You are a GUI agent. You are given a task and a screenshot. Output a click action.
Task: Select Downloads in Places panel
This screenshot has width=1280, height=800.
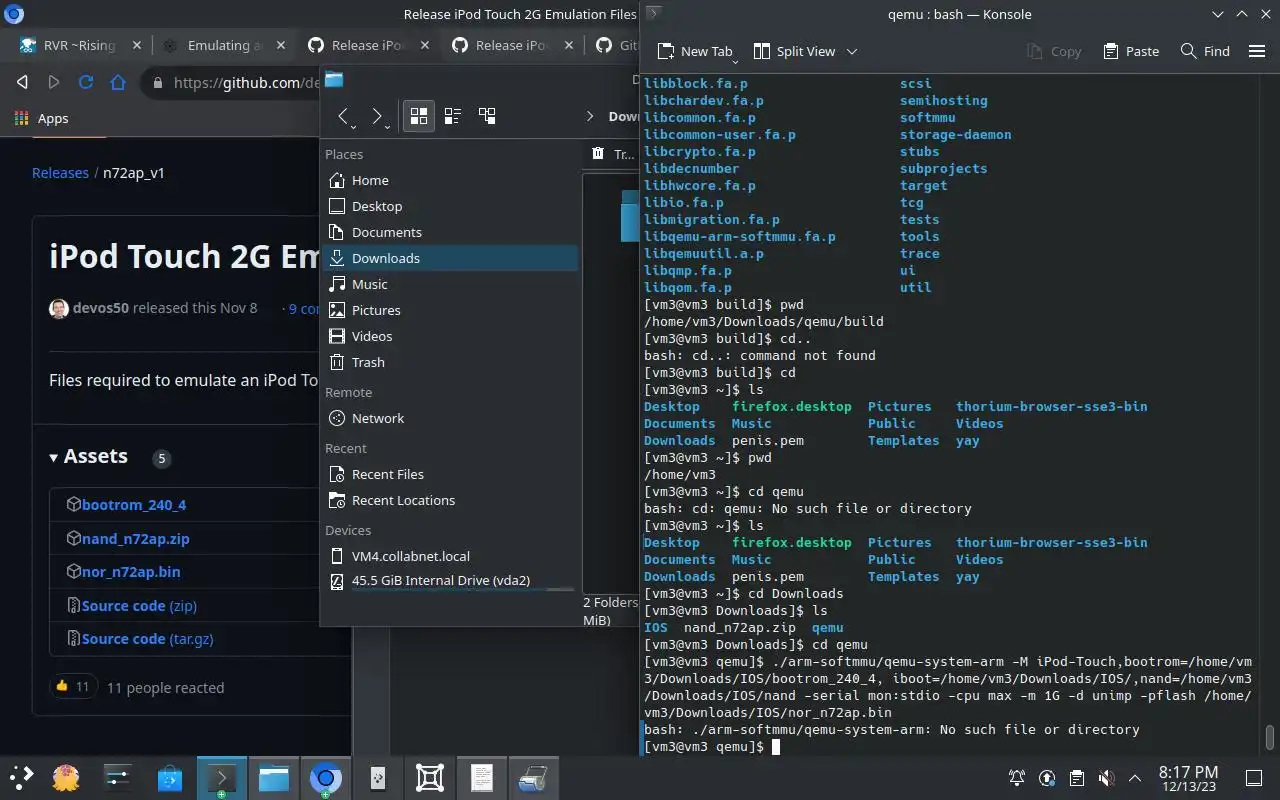450,258
